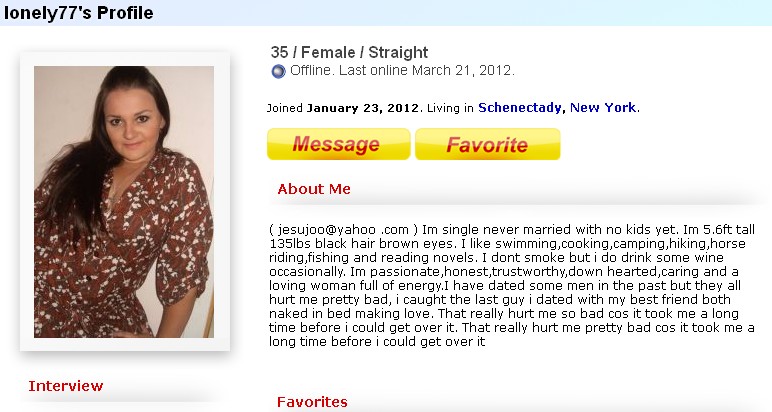Screen dimensions: 772x412
Task: Add the profile with the Favorite button
Action: coord(487,144)
